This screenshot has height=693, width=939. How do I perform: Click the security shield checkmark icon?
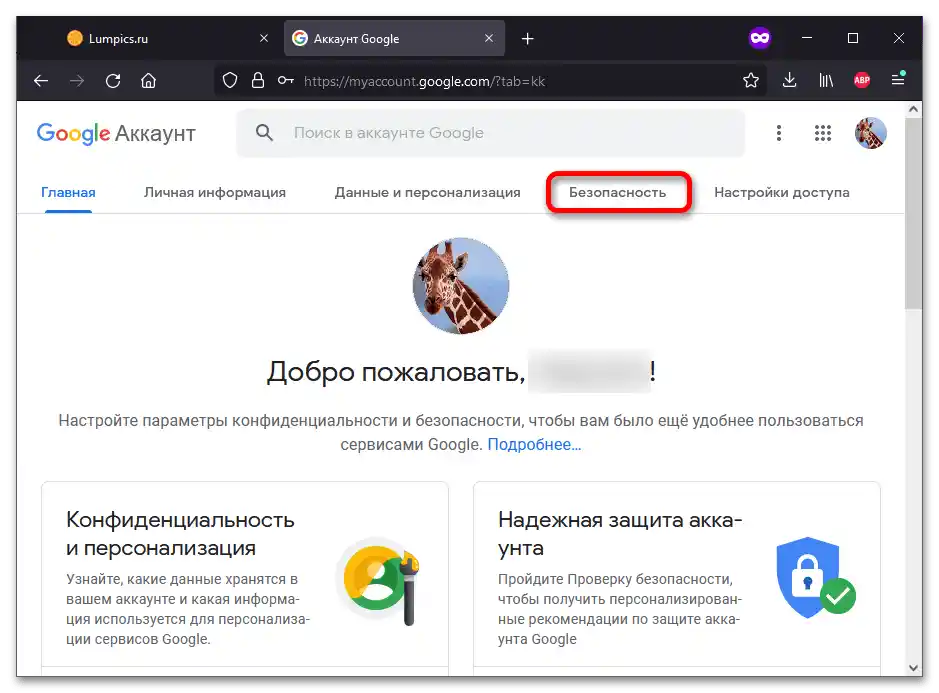coord(815,577)
